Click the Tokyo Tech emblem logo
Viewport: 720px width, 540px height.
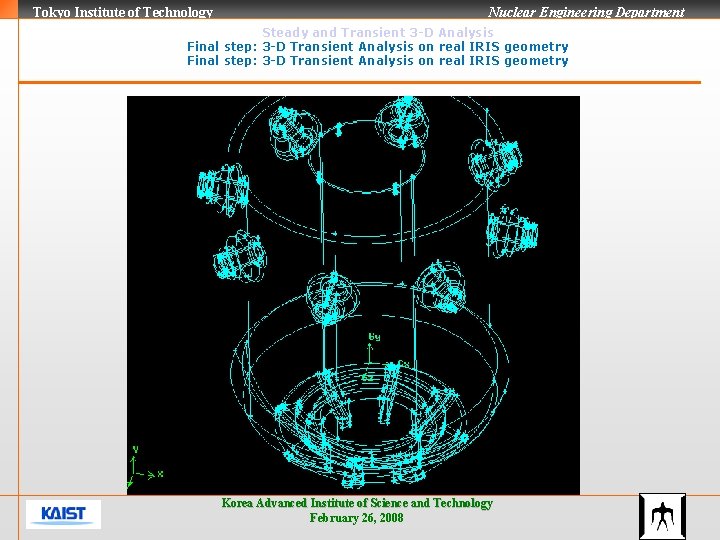(662, 516)
